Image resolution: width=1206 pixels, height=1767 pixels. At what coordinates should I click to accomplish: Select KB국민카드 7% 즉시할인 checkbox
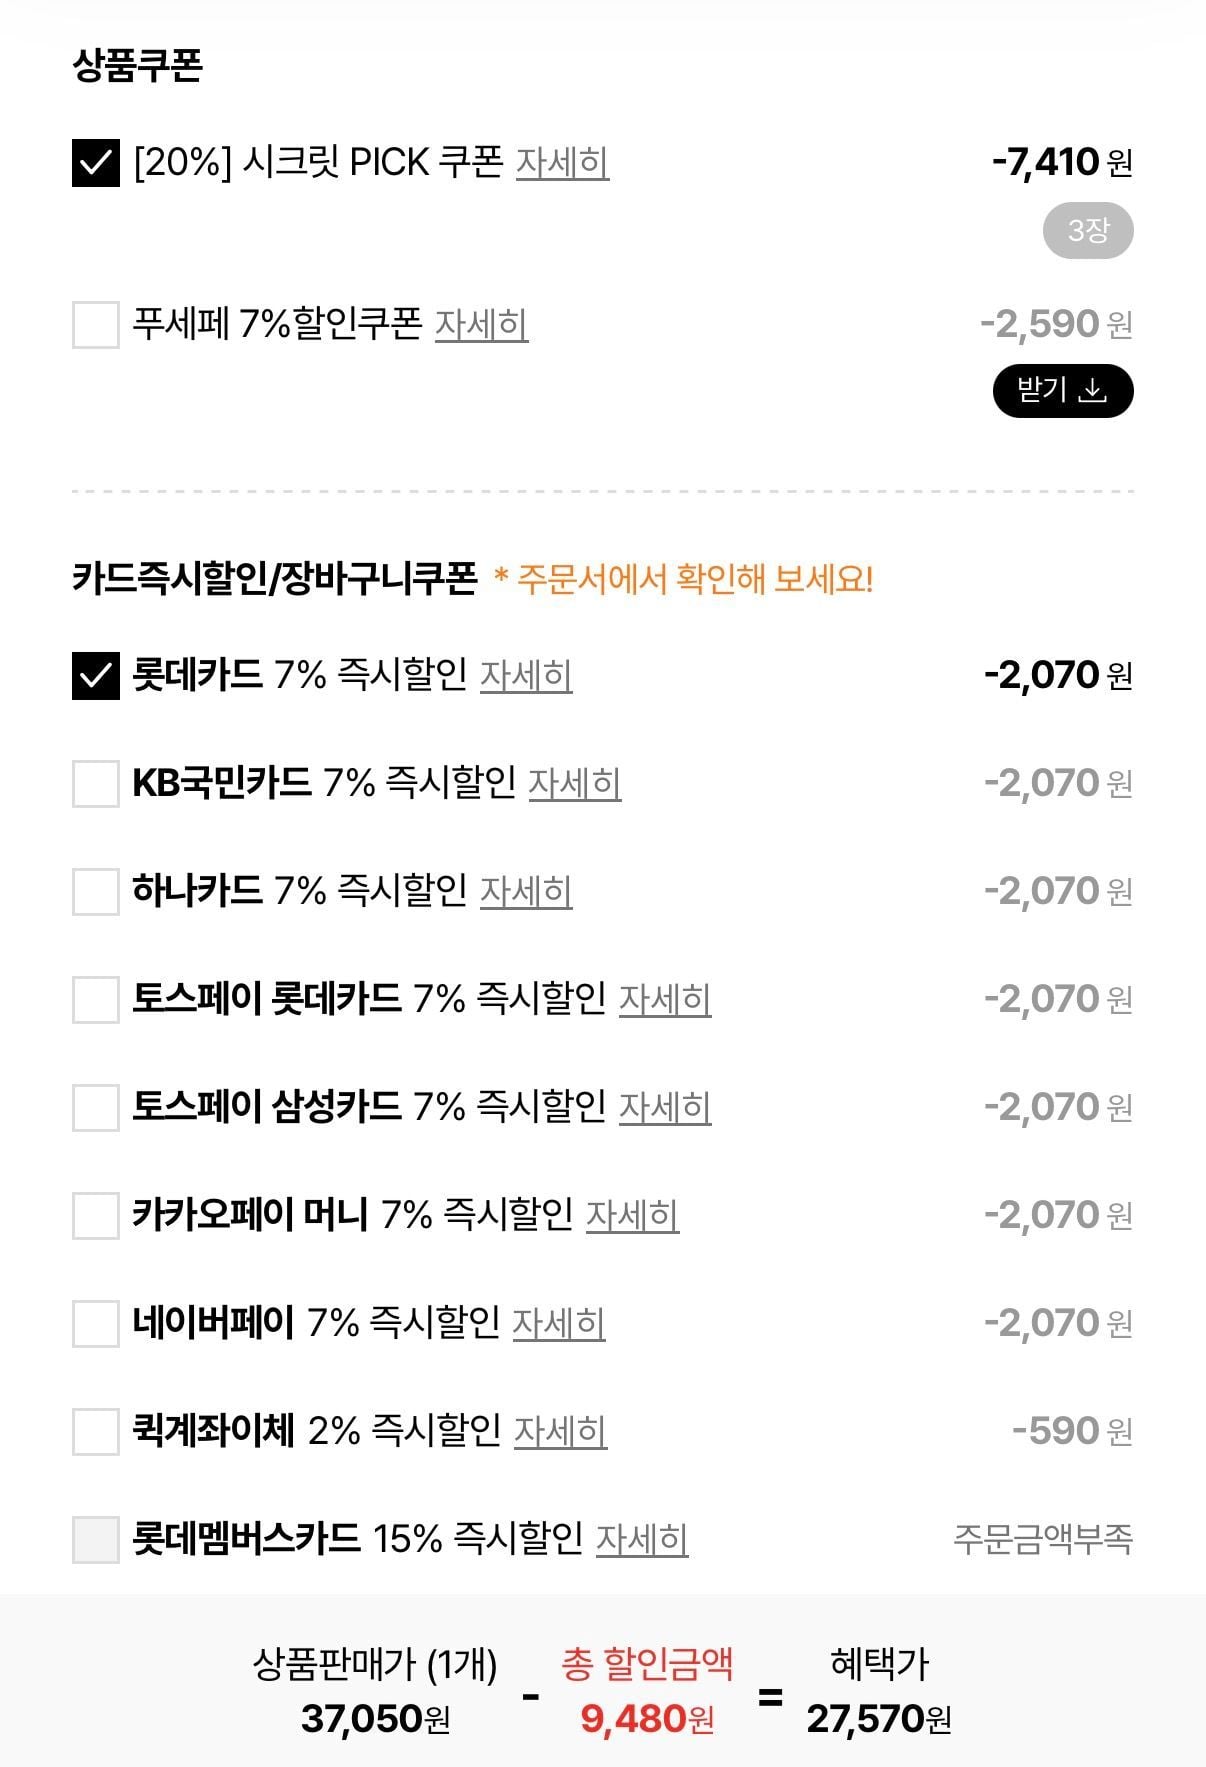96,784
